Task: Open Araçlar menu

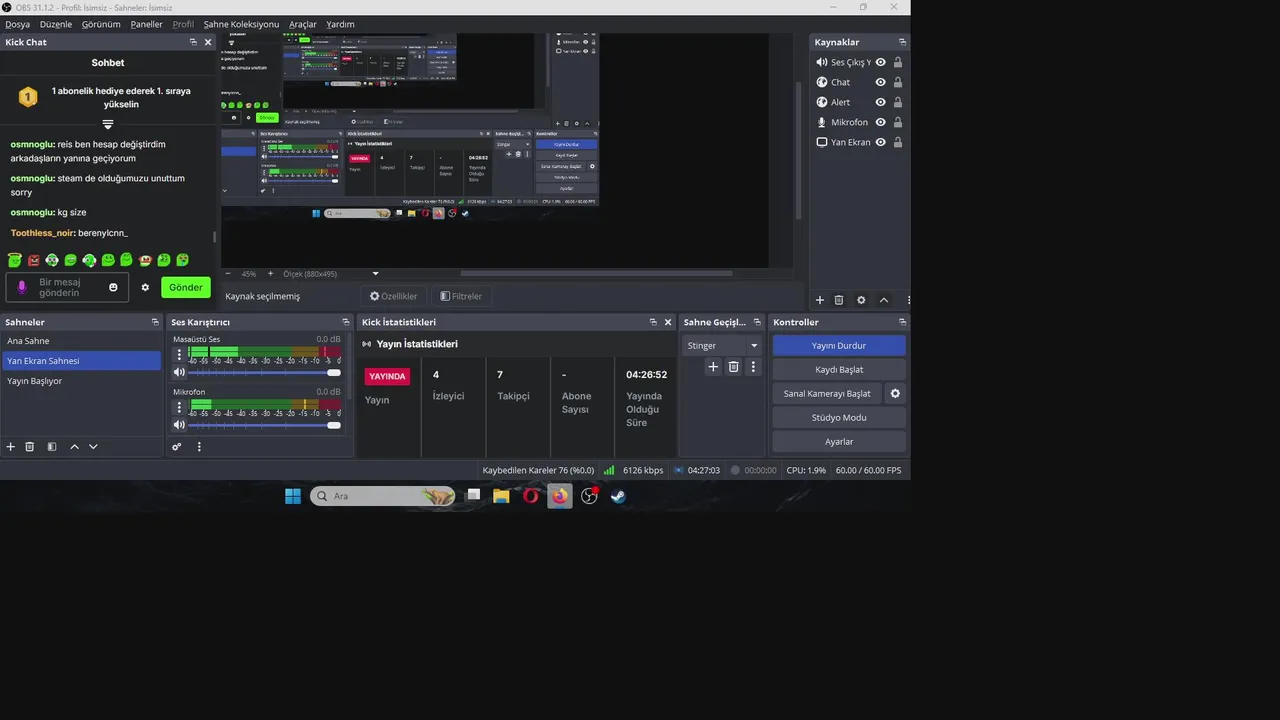Action: [303, 24]
